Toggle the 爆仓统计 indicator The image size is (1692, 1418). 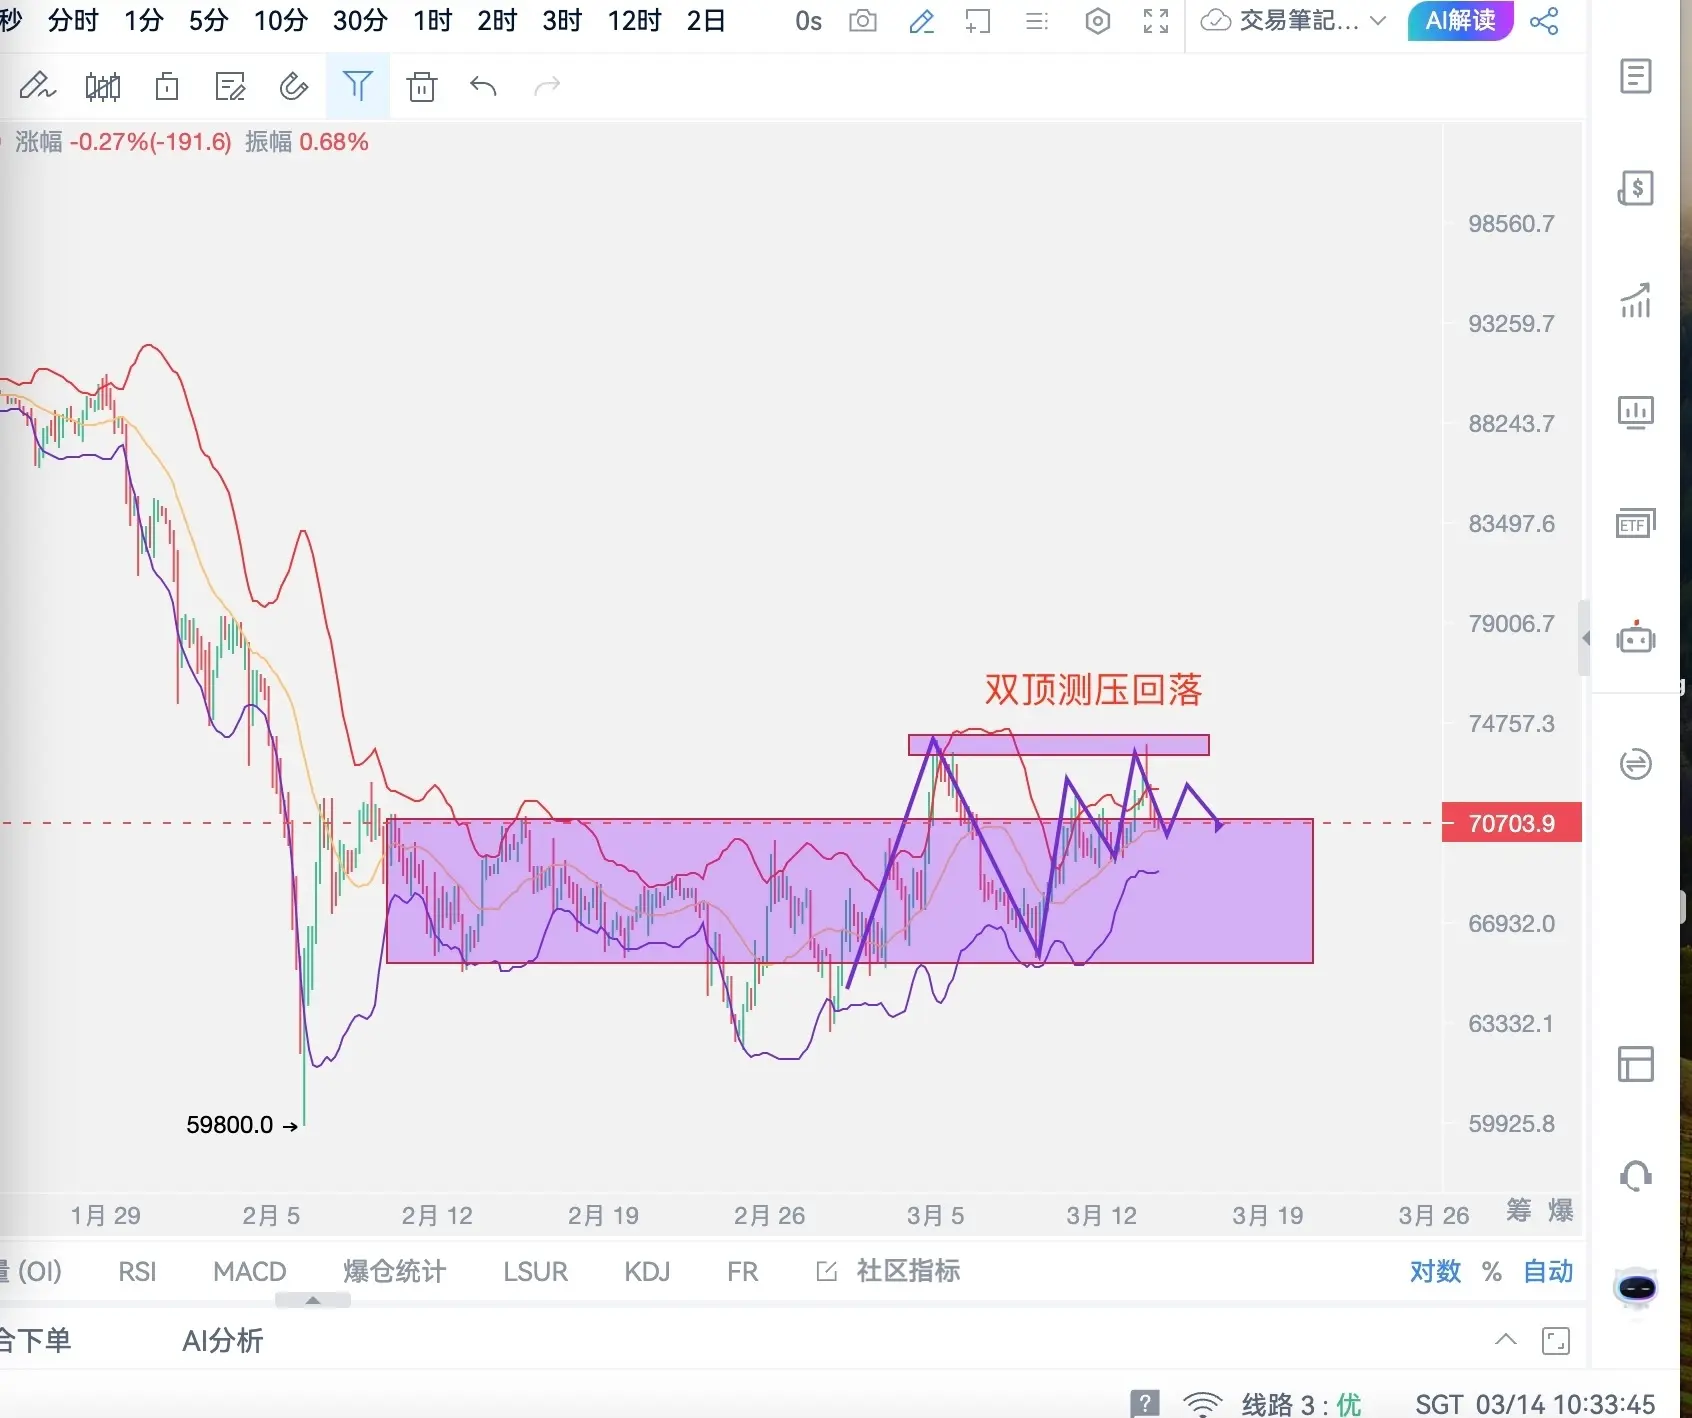pos(394,1271)
